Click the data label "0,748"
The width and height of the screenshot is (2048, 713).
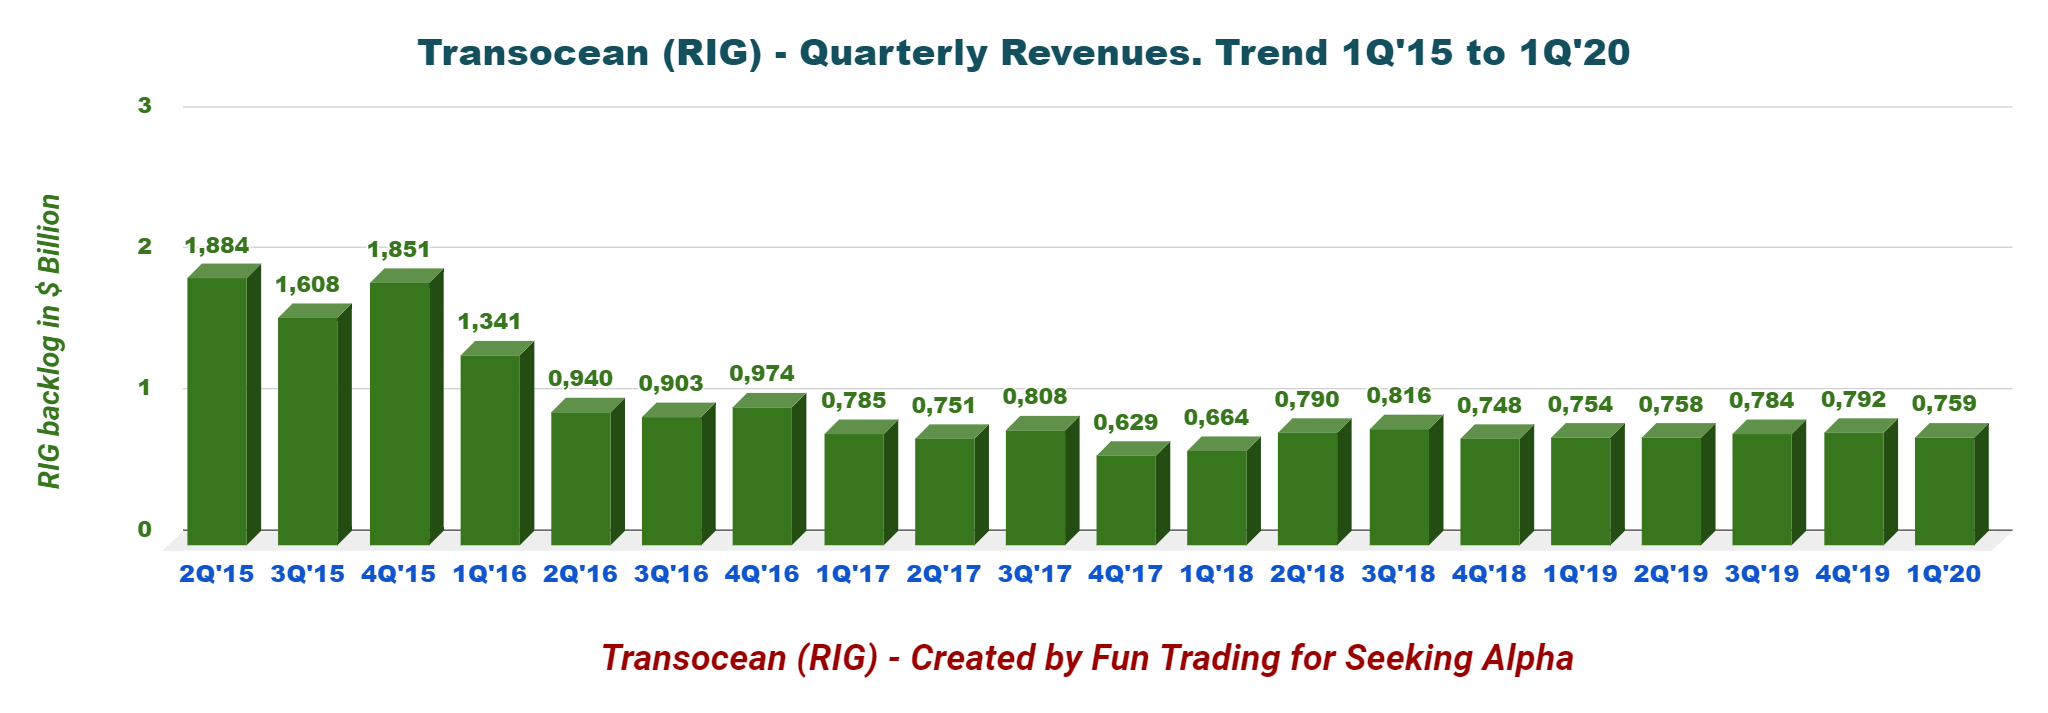tap(1490, 406)
